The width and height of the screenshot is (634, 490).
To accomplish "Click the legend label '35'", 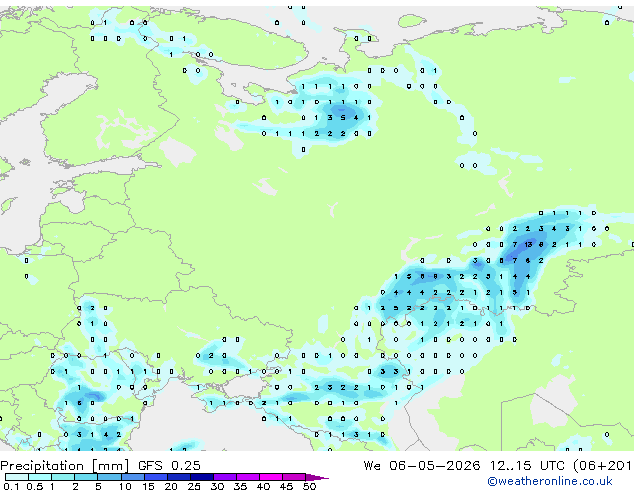I will point(240,486).
